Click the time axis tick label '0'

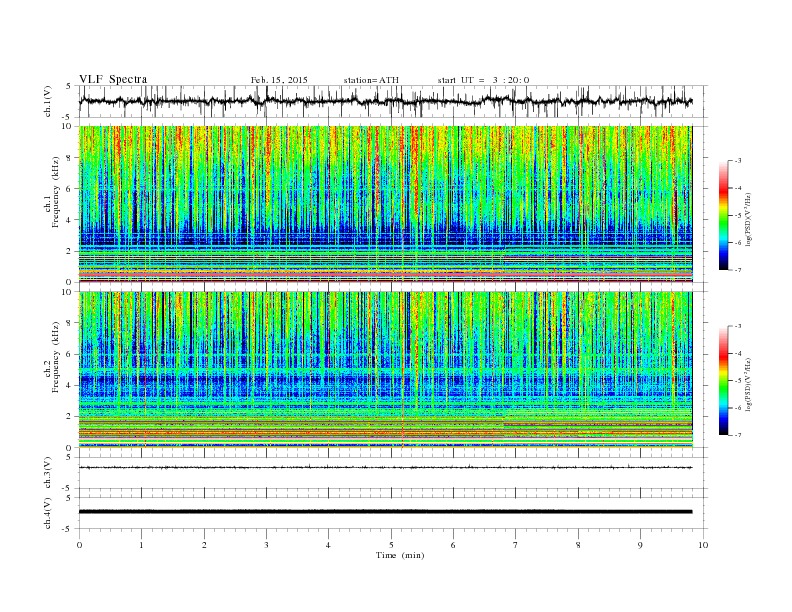pos(79,545)
